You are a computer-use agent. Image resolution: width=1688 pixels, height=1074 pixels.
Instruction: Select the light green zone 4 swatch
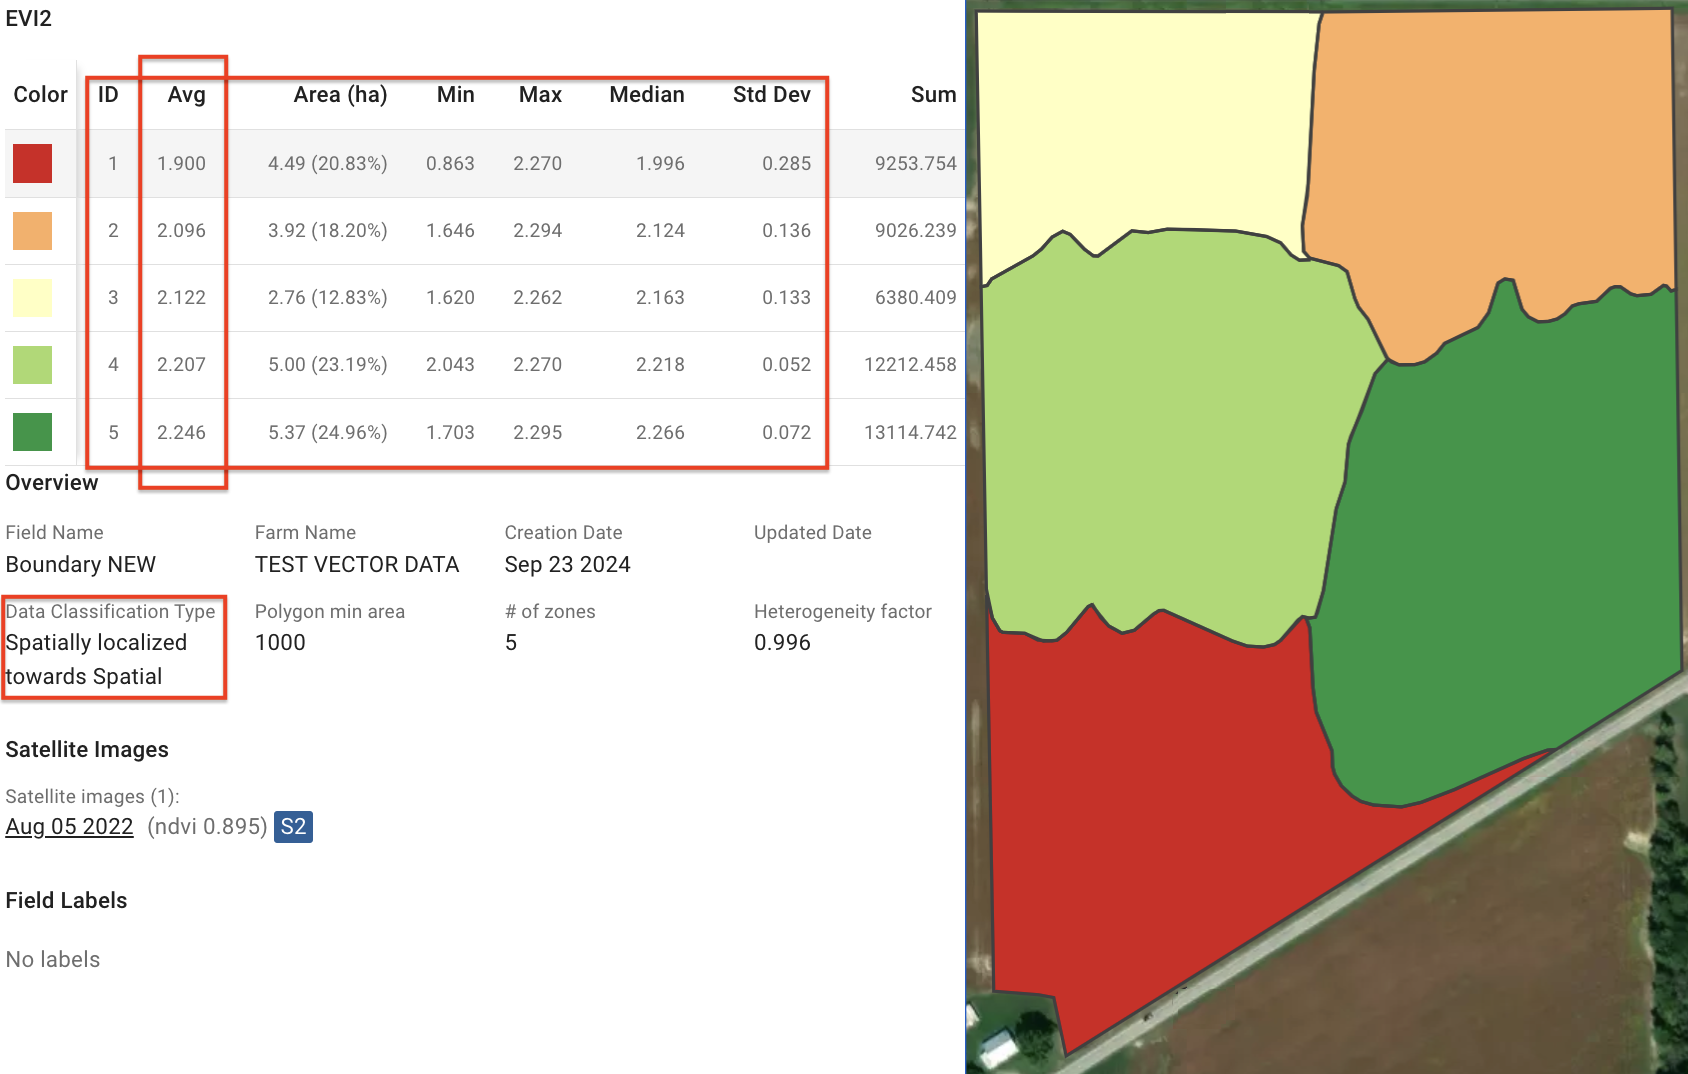32,365
